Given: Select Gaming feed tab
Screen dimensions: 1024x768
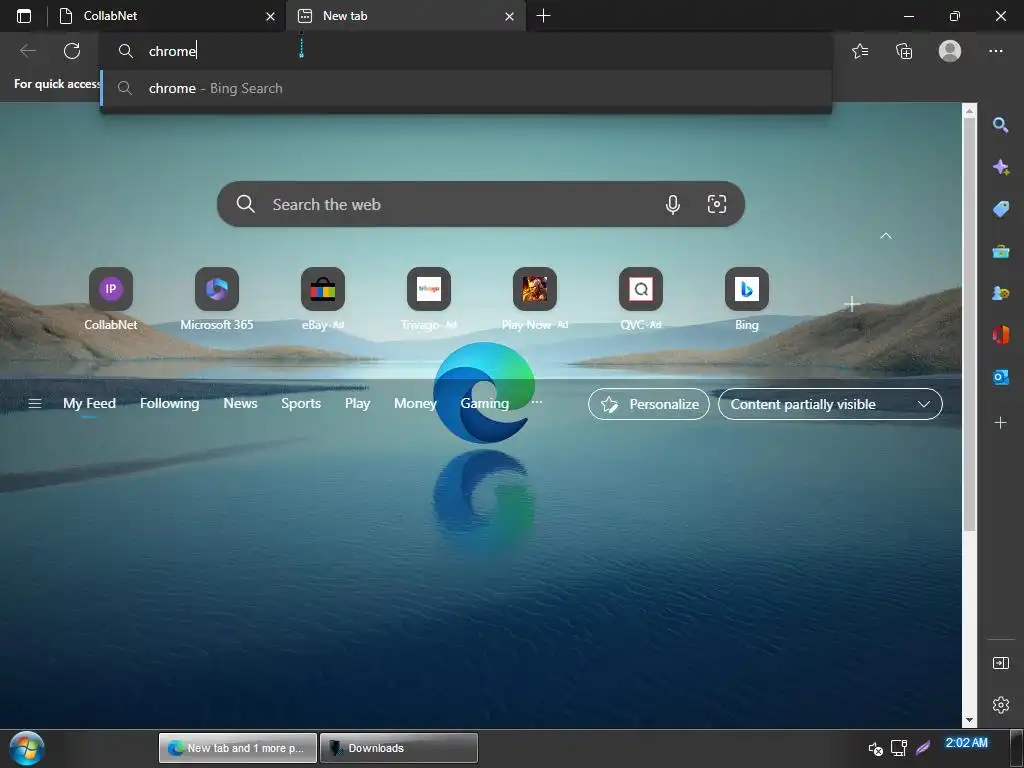Looking at the screenshot, I should pyautogui.click(x=485, y=404).
